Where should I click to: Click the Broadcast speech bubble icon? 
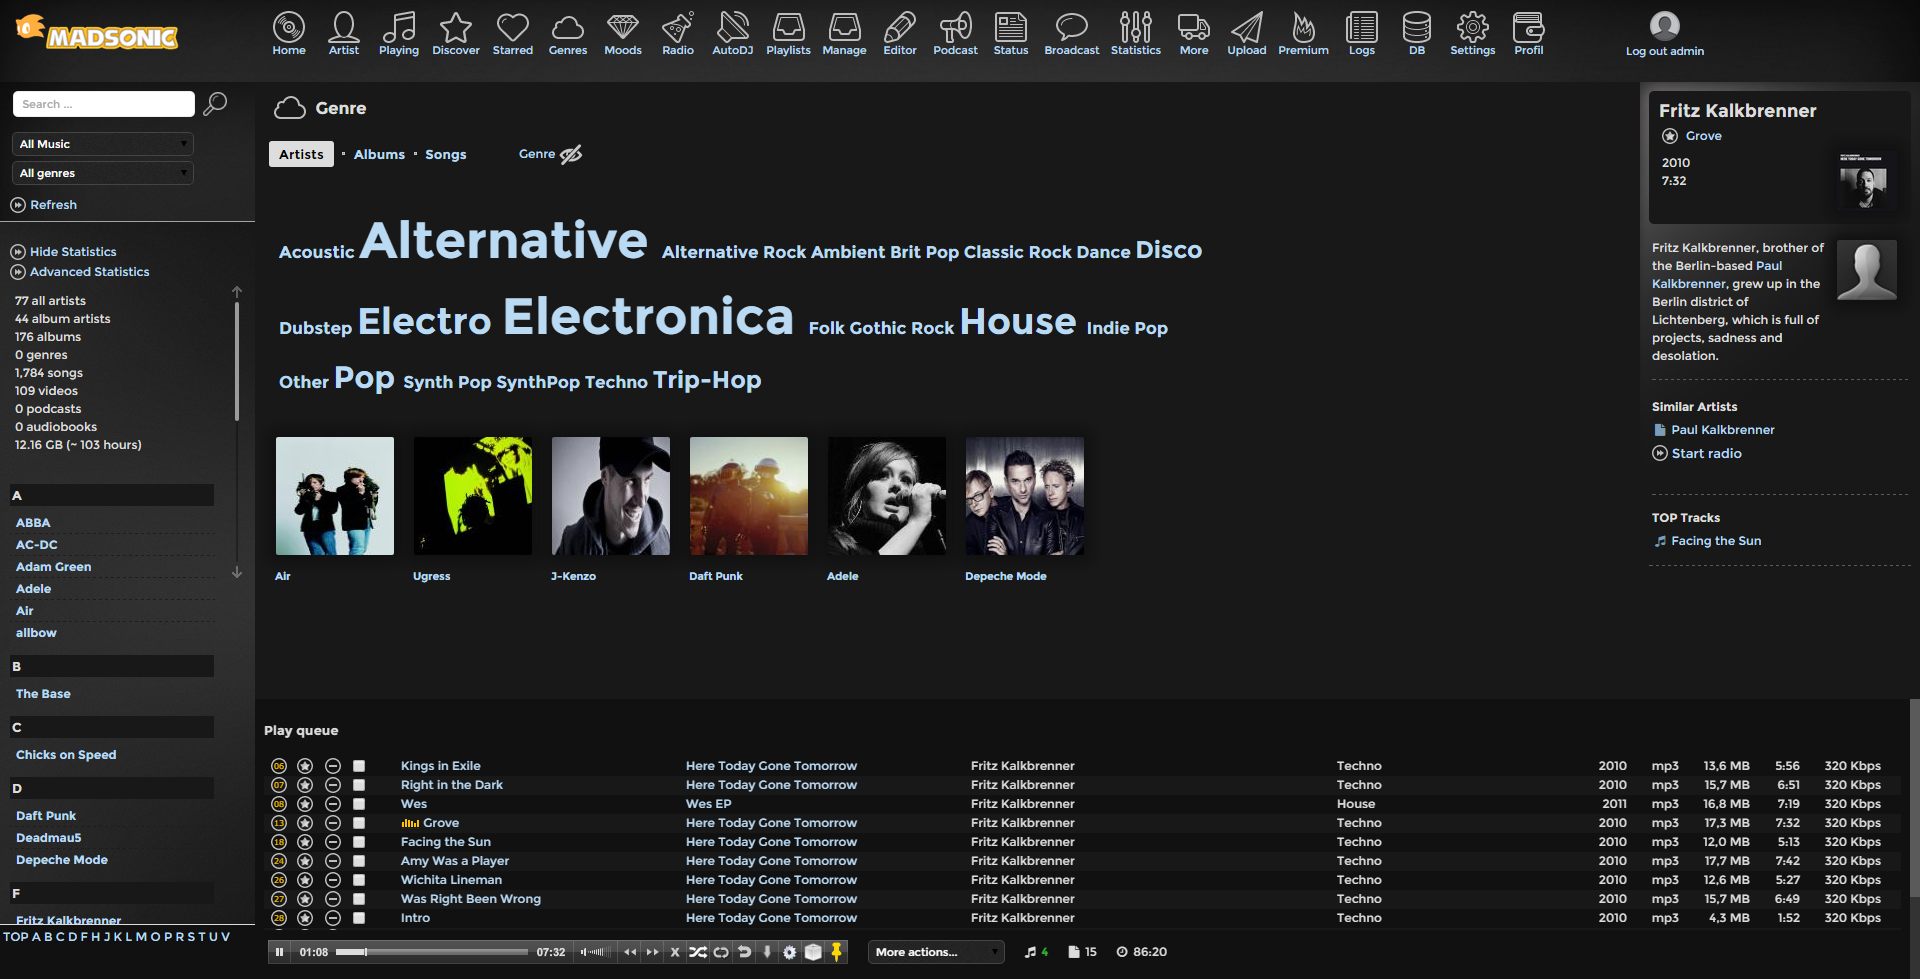point(1071,33)
